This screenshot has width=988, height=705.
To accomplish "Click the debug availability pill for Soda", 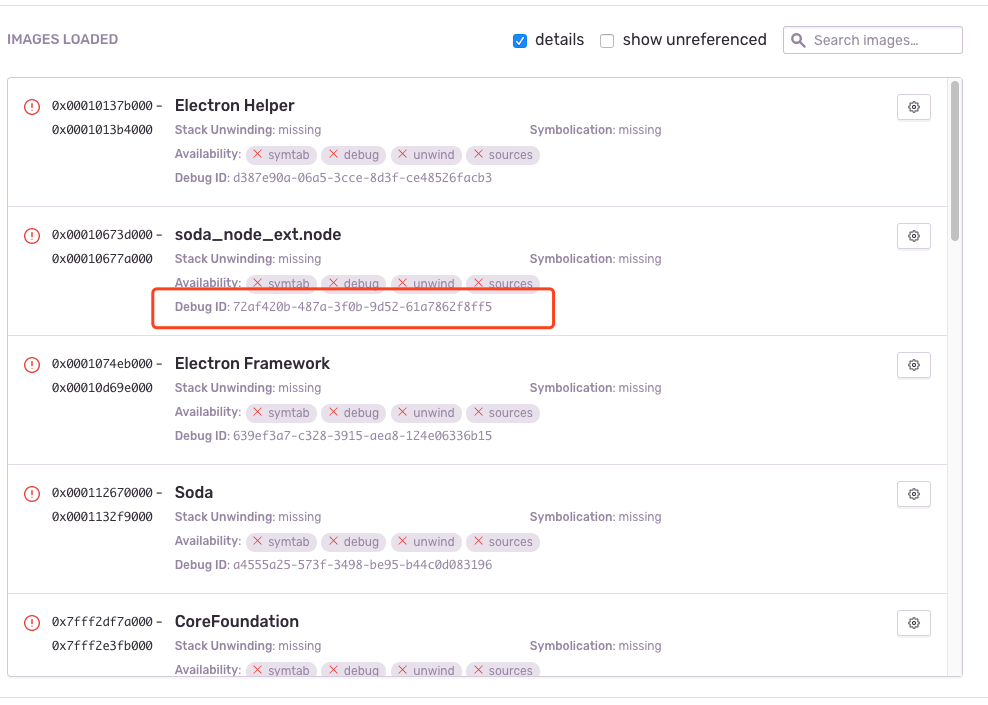I will [x=353, y=541].
